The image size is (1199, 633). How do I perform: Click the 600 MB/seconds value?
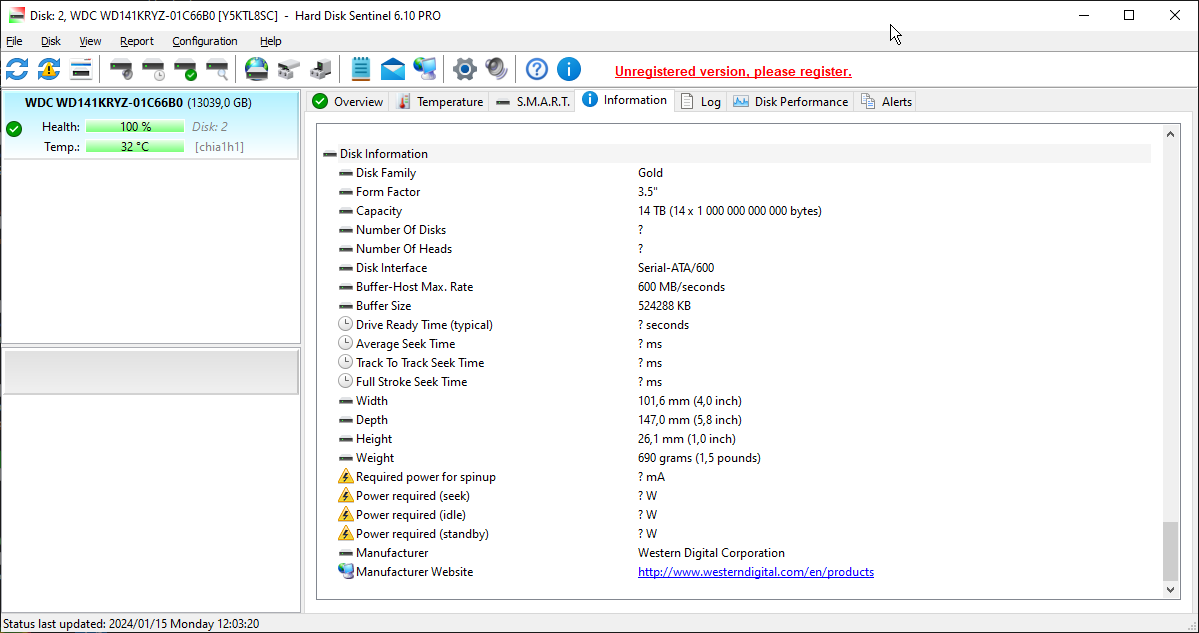tap(681, 287)
